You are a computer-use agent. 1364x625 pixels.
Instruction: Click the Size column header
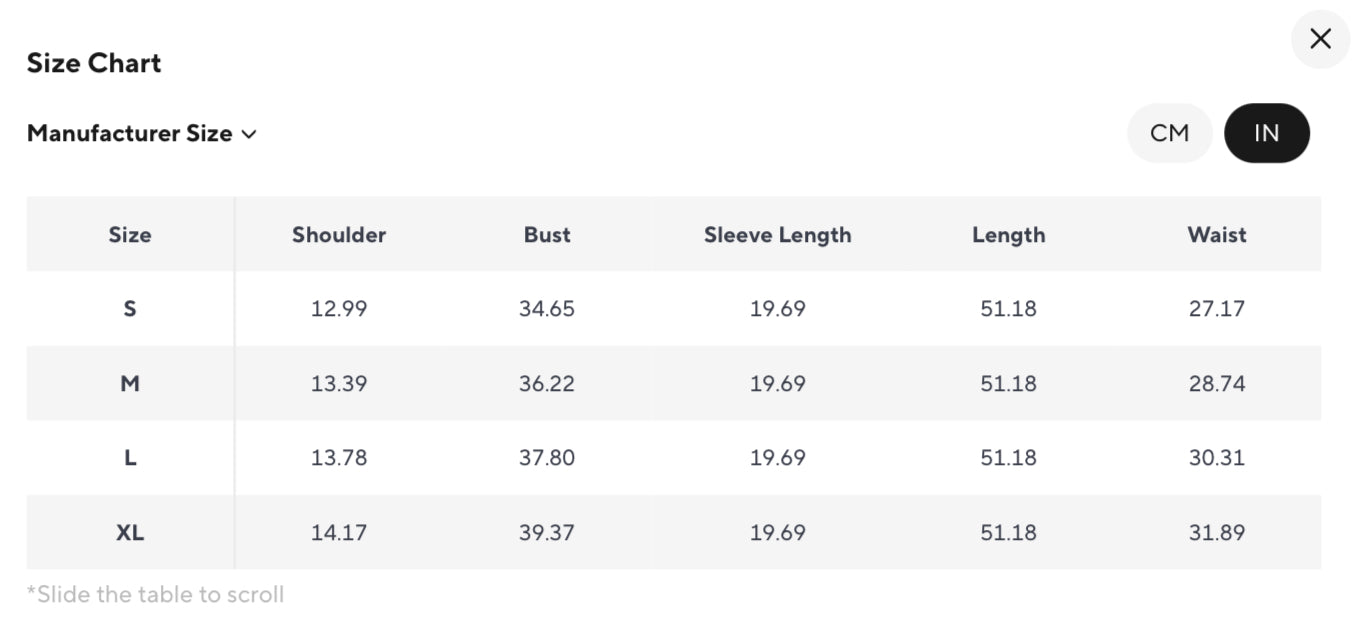coord(130,235)
